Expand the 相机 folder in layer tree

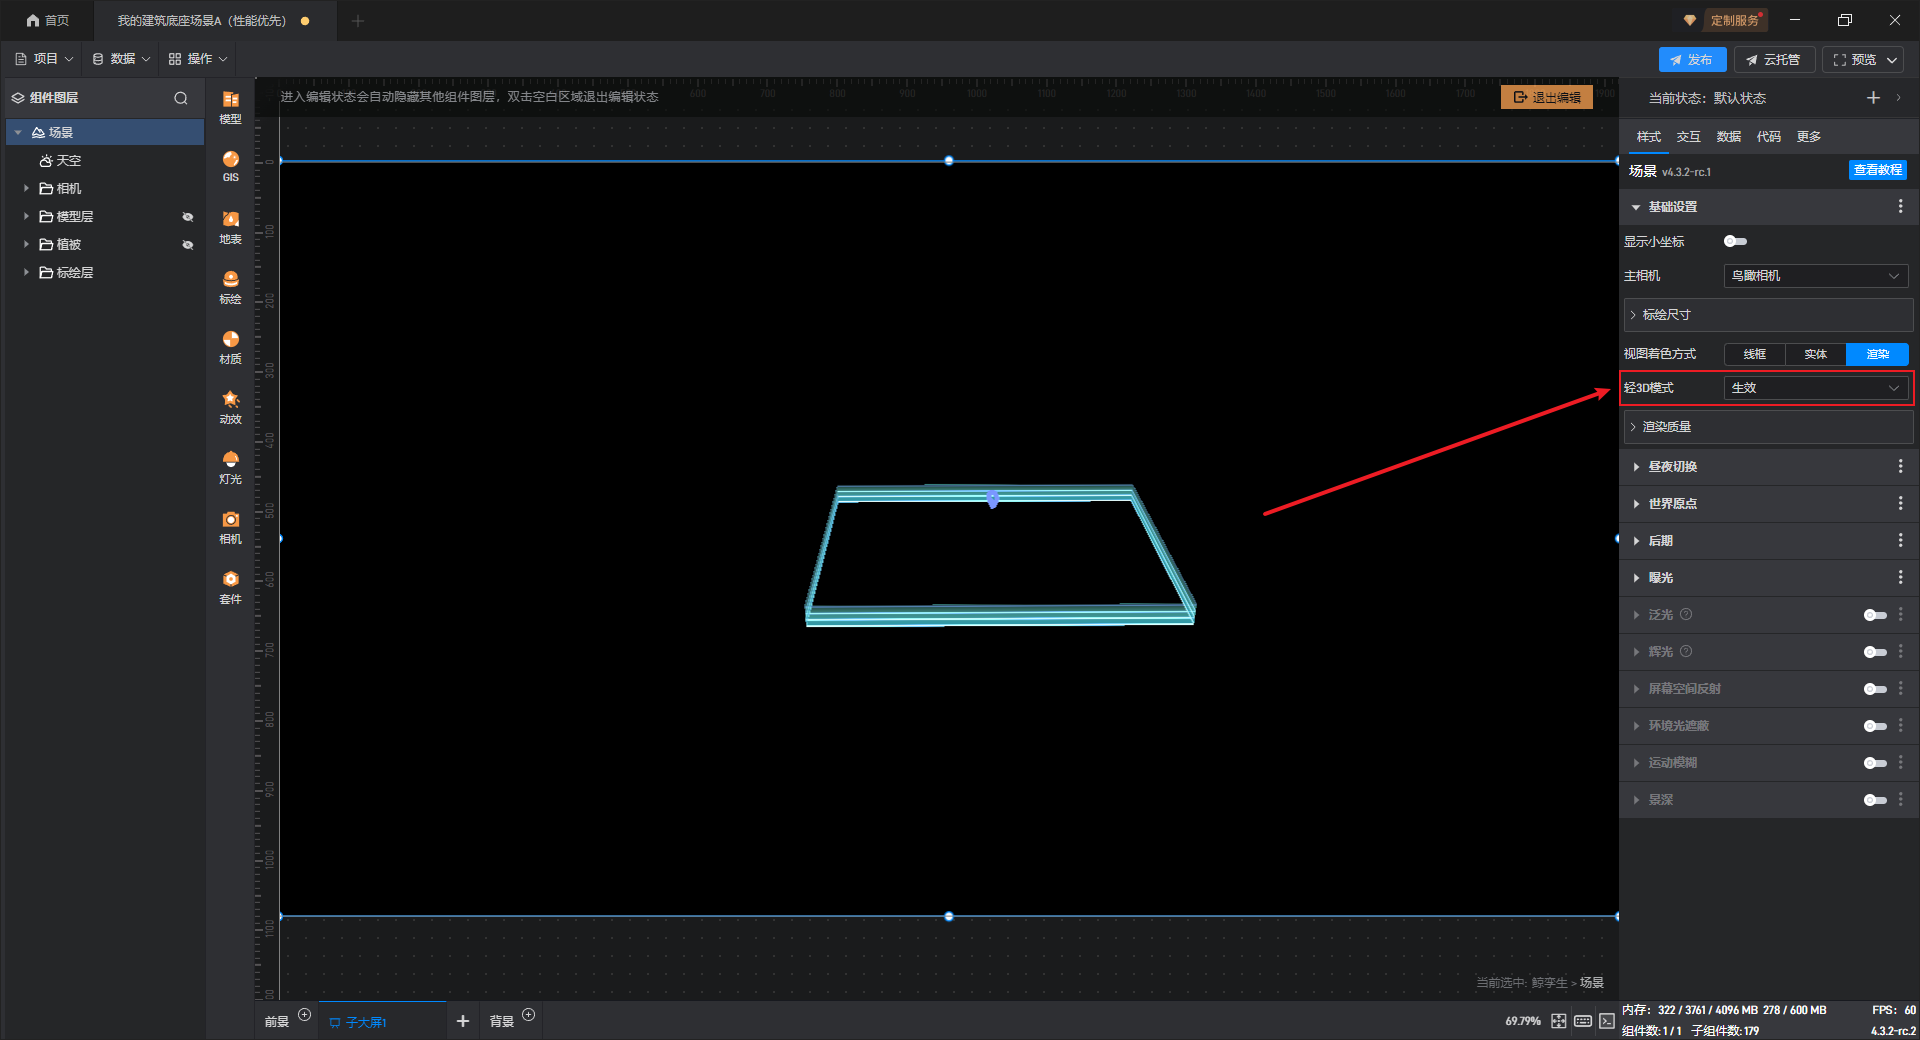[x=26, y=188]
